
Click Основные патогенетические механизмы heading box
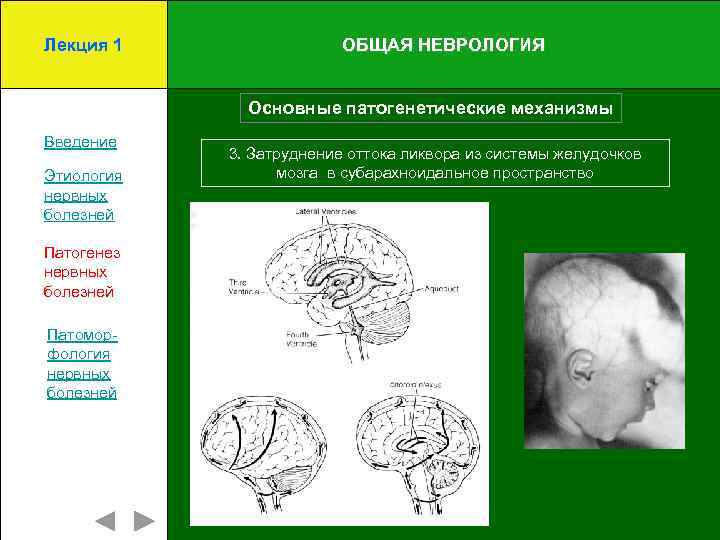(431, 108)
